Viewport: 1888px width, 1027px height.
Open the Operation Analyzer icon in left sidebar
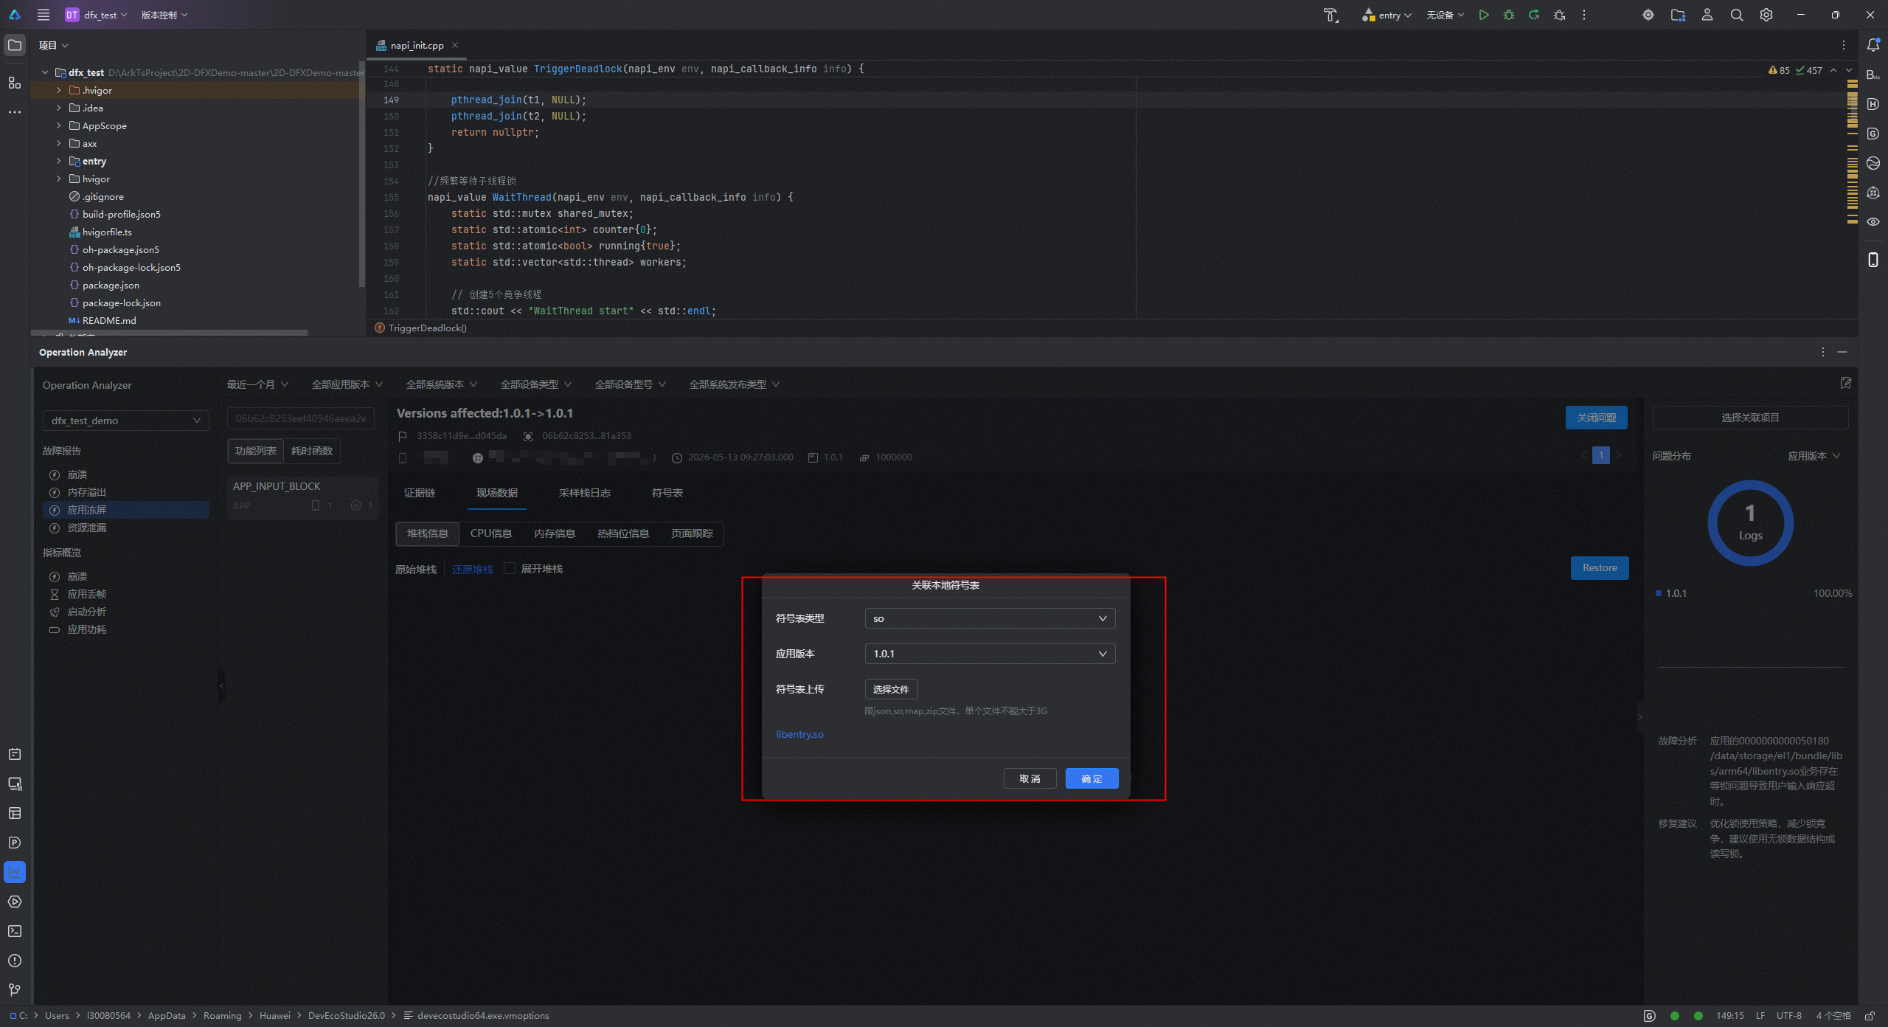point(15,872)
